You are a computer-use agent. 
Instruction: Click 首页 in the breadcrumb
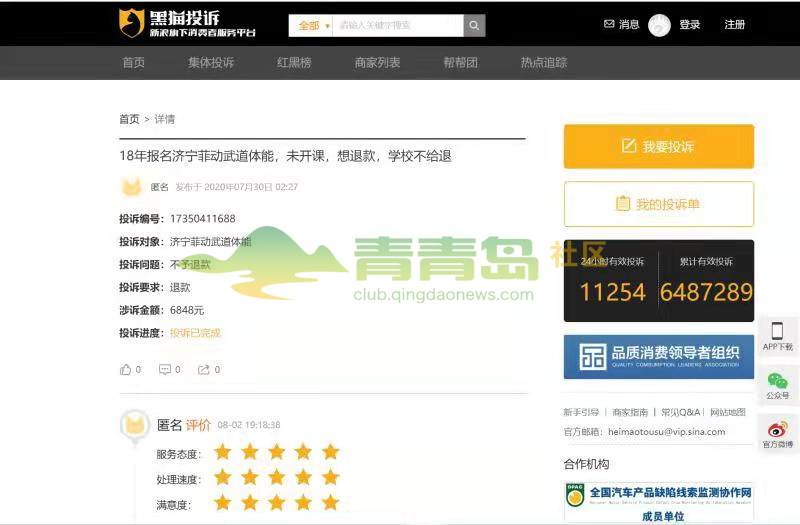coord(129,119)
